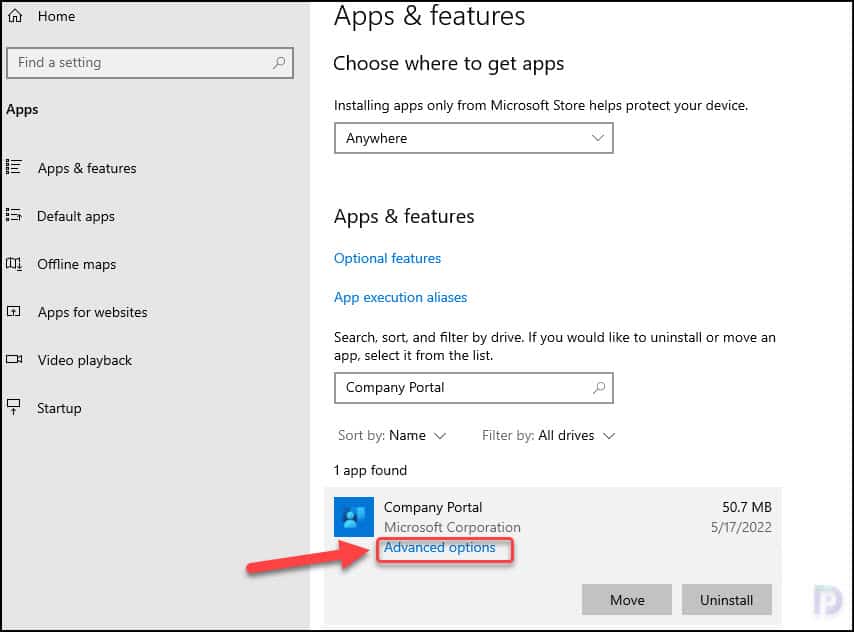Open Video playback settings
Image resolution: width=854 pixels, height=632 pixels.
click(x=84, y=360)
